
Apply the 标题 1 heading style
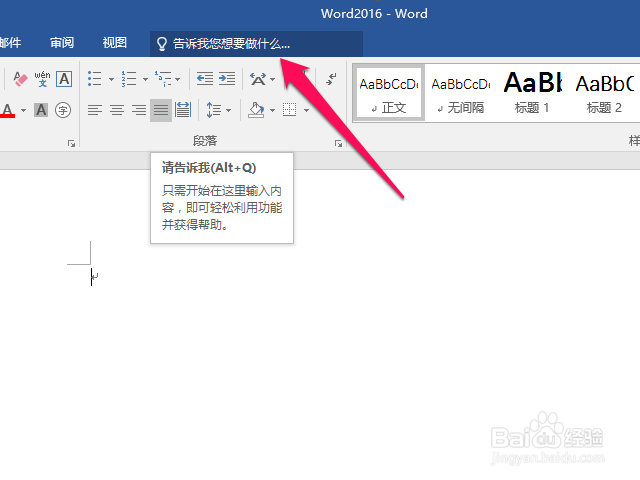[x=533, y=93]
